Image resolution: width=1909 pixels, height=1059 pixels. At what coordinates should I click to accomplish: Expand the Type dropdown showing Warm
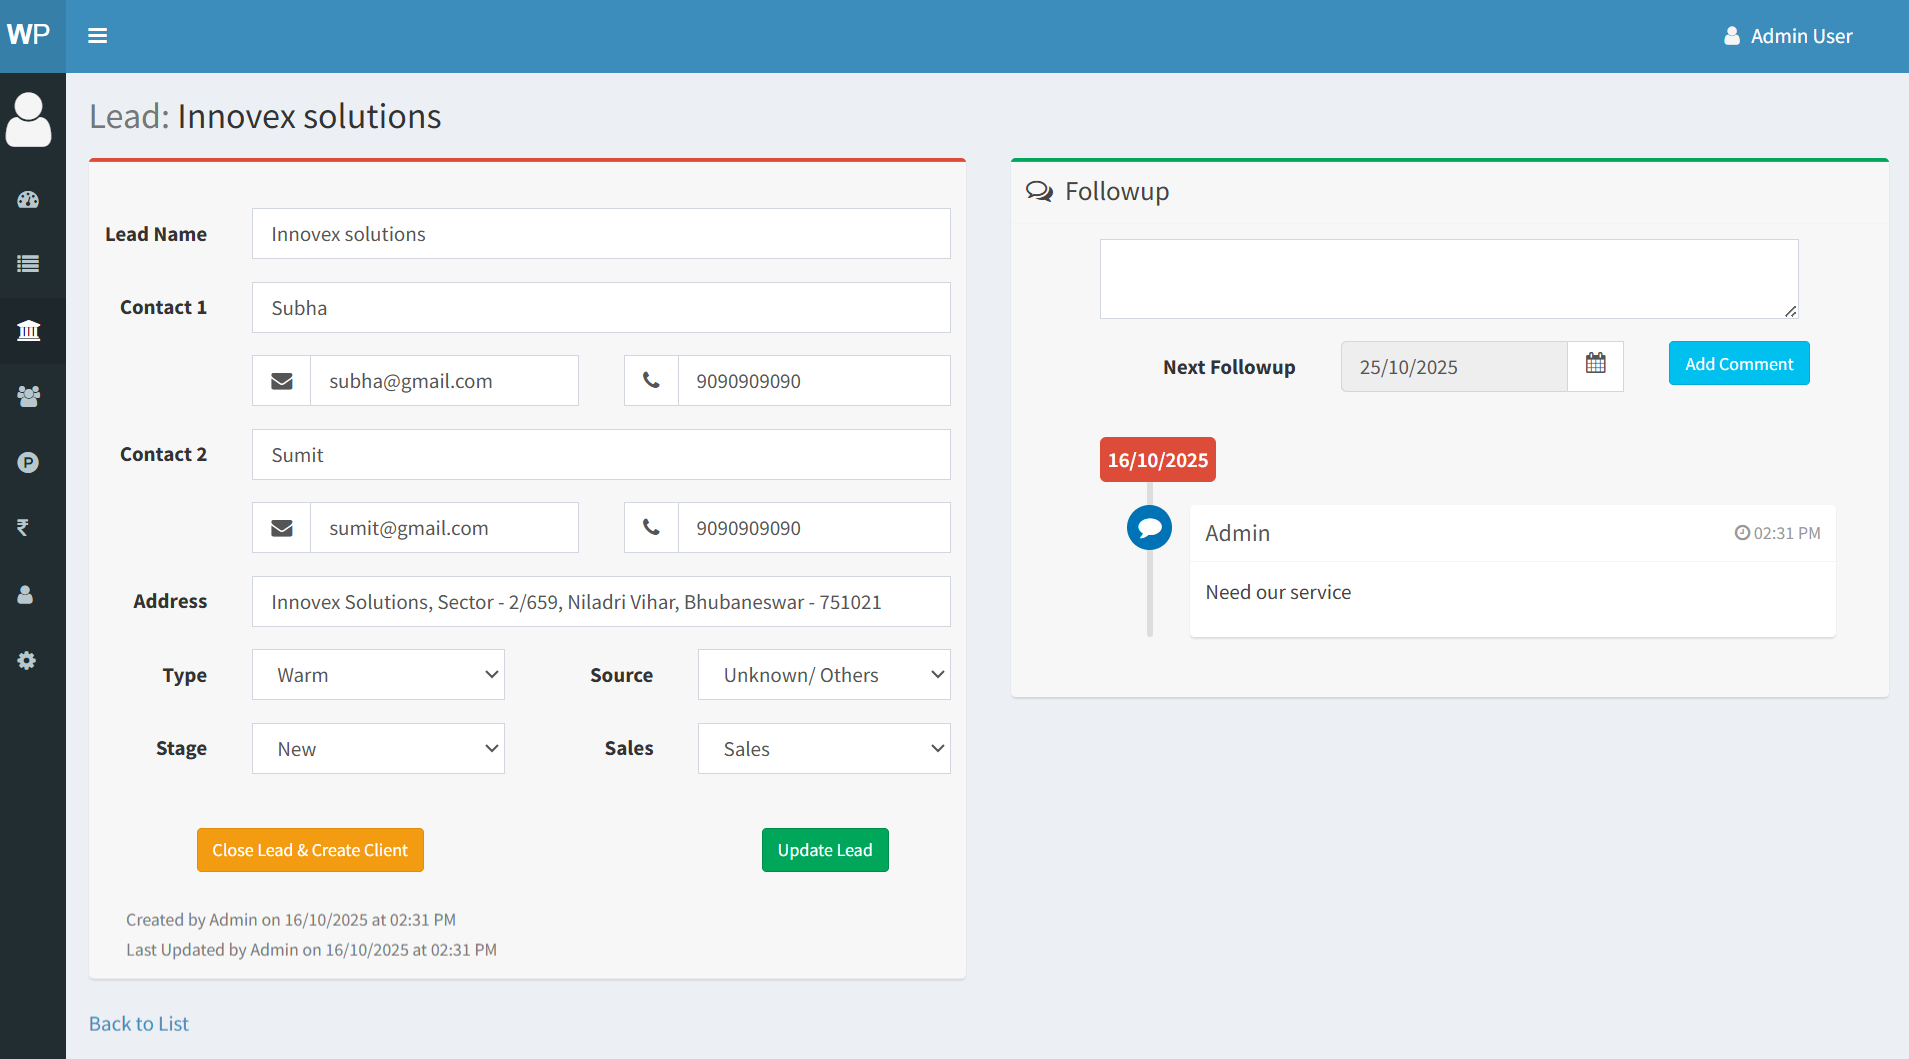click(x=378, y=675)
